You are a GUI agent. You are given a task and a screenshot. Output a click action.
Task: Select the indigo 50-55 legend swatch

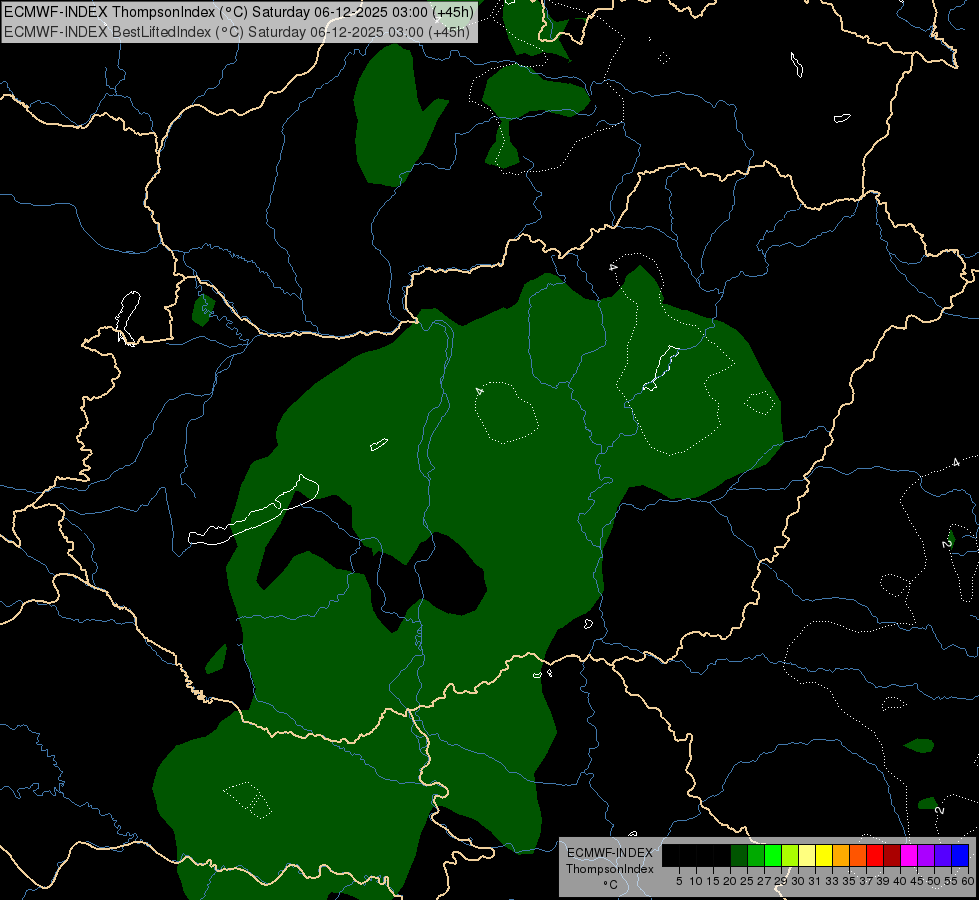[x=943, y=855]
